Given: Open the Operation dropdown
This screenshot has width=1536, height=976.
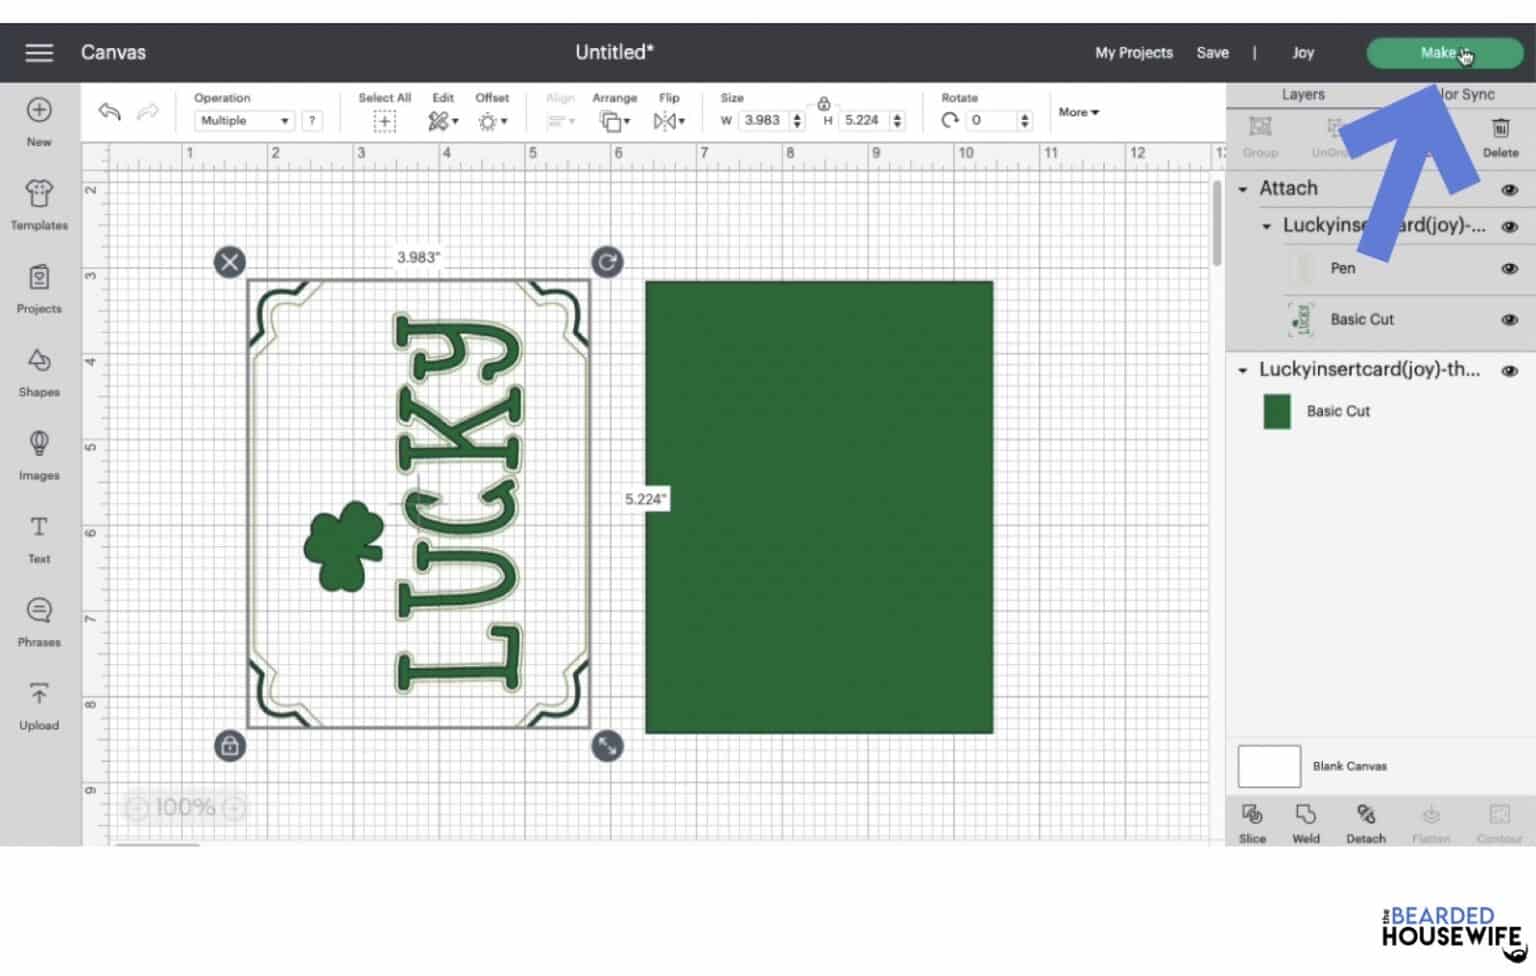Looking at the screenshot, I should (x=243, y=120).
